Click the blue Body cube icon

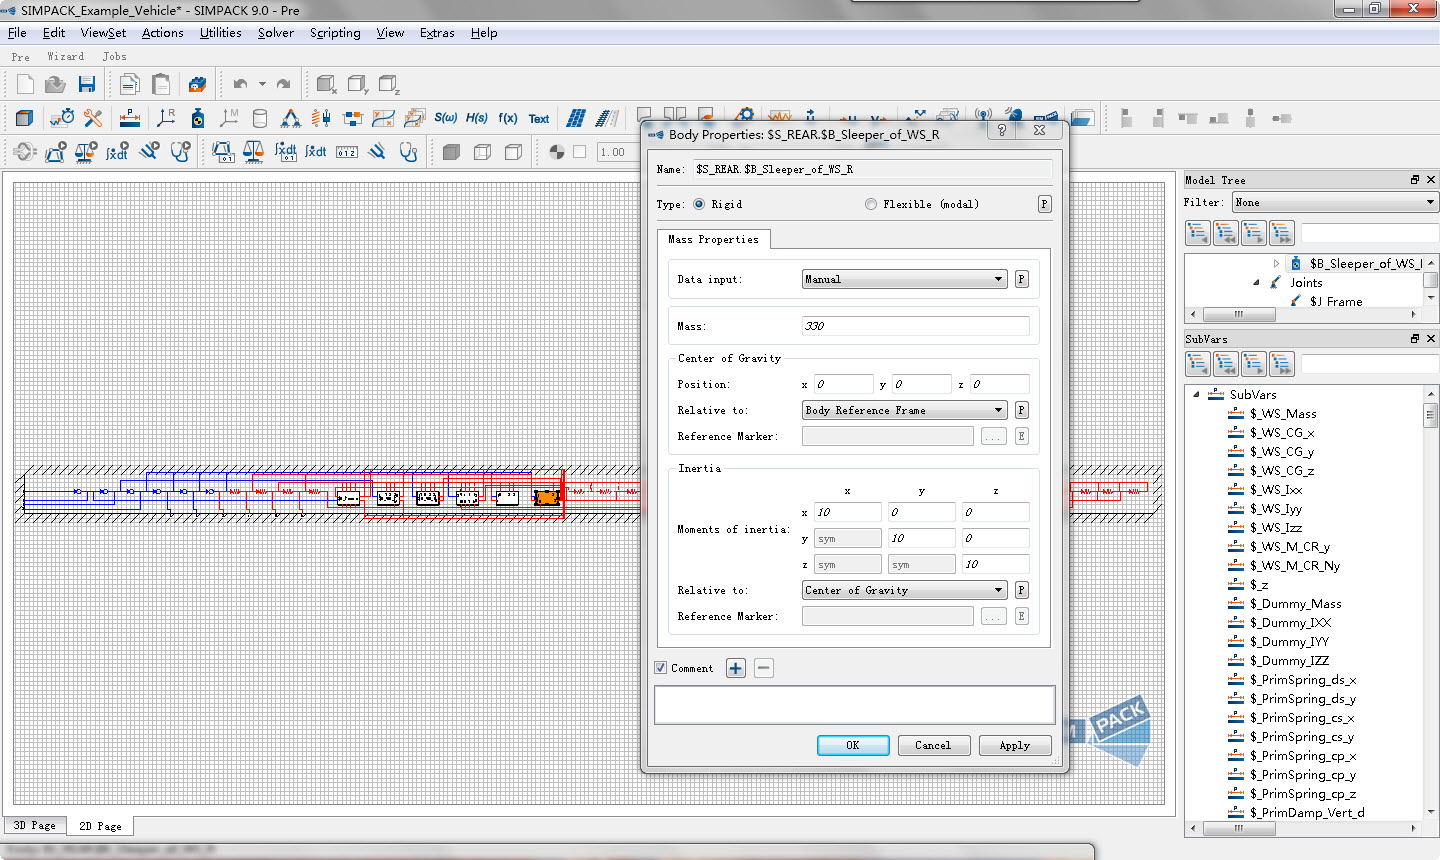[25, 118]
